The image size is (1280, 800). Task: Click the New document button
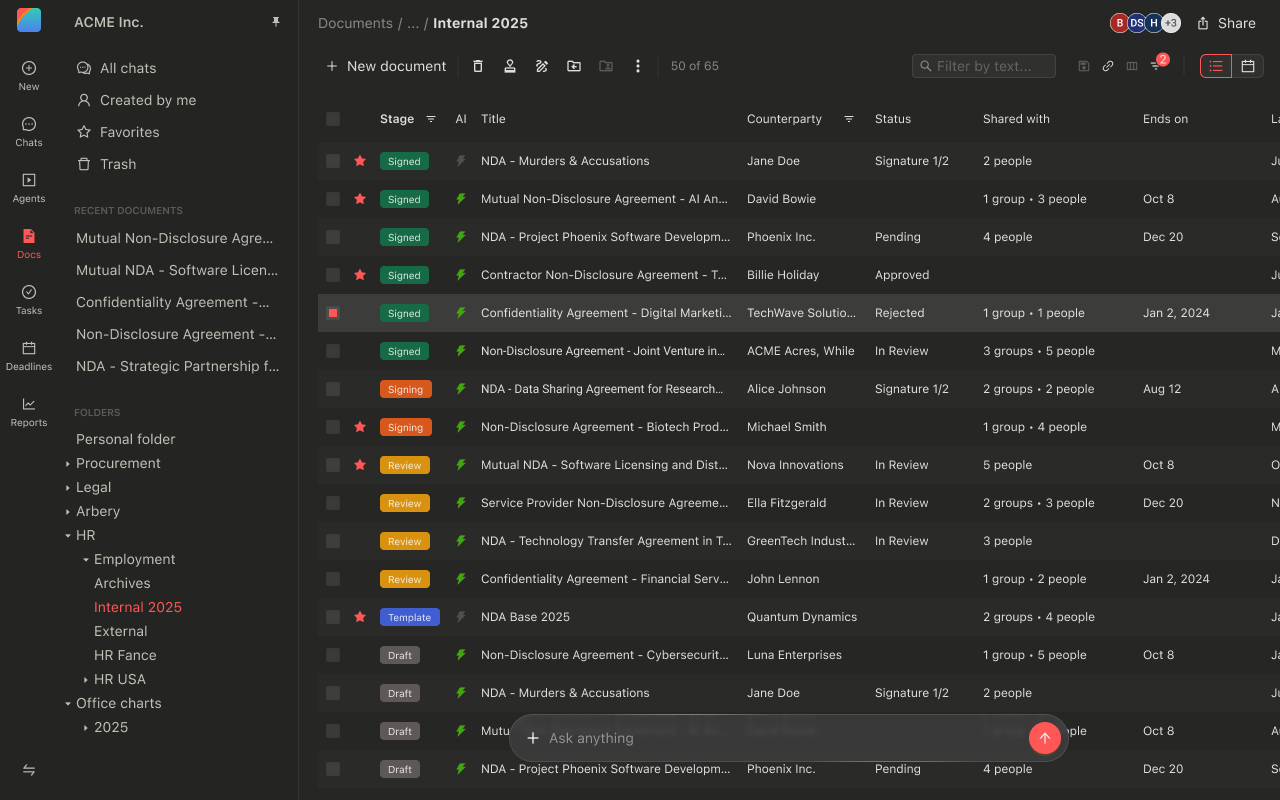[386, 66]
